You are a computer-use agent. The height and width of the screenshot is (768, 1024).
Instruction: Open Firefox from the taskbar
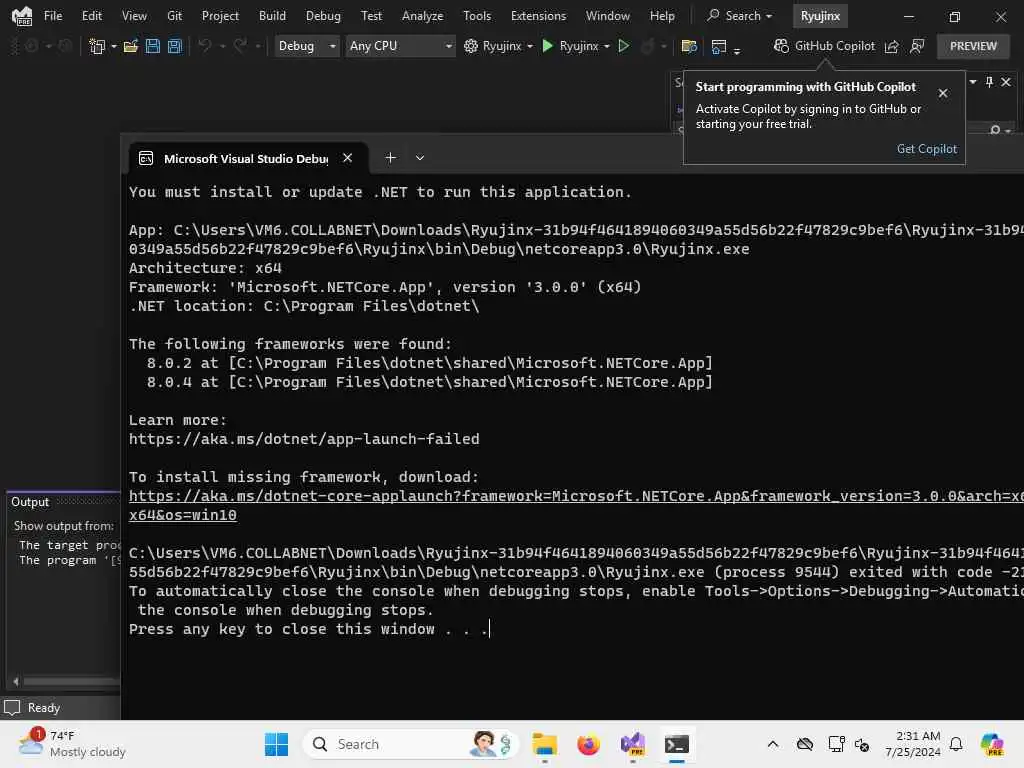tap(588, 744)
